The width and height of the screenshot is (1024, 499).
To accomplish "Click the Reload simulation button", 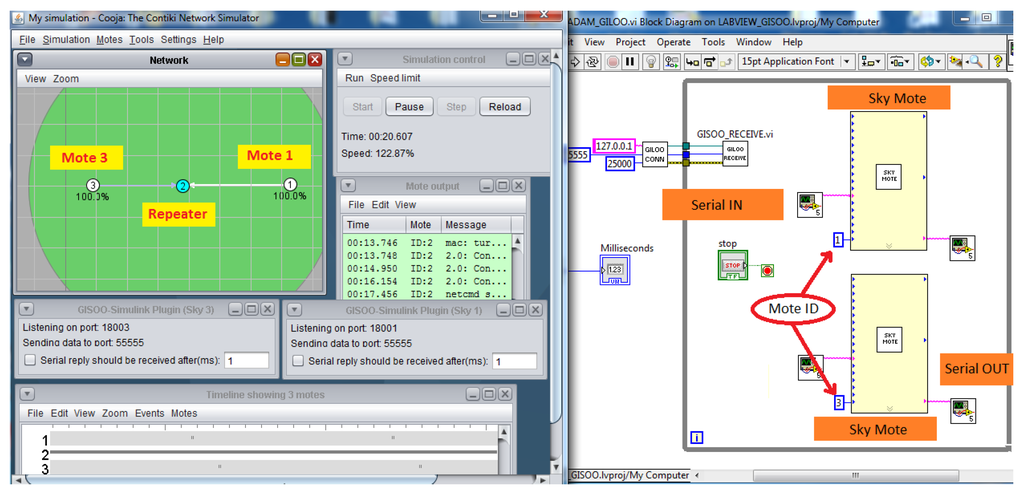I will tap(505, 107).
